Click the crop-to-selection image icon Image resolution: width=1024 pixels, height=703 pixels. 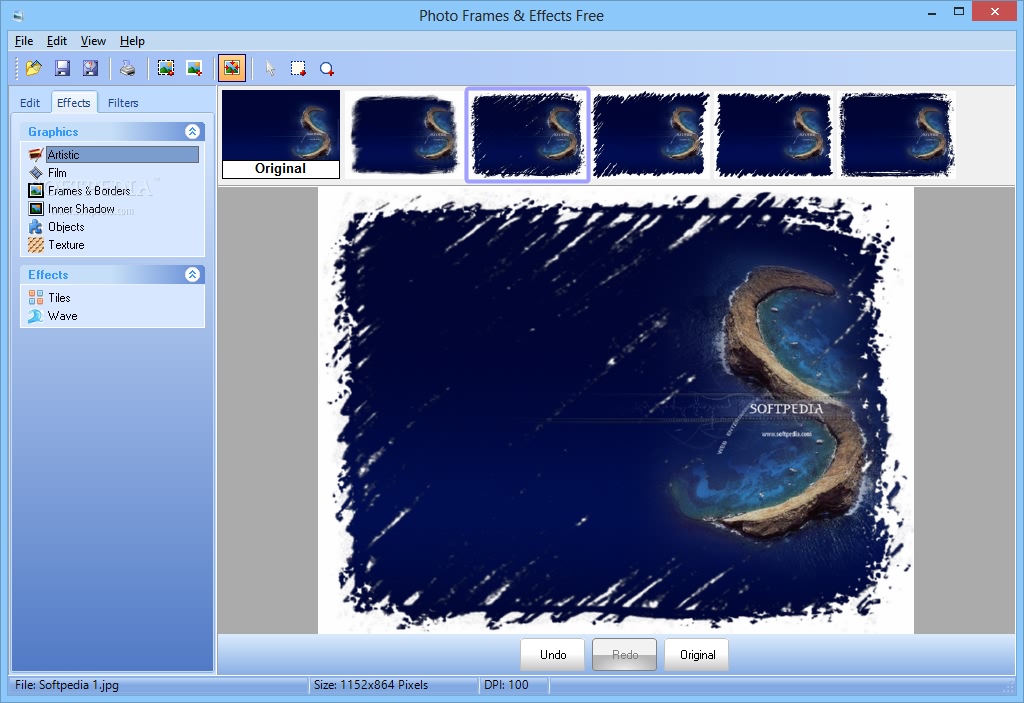166,68
